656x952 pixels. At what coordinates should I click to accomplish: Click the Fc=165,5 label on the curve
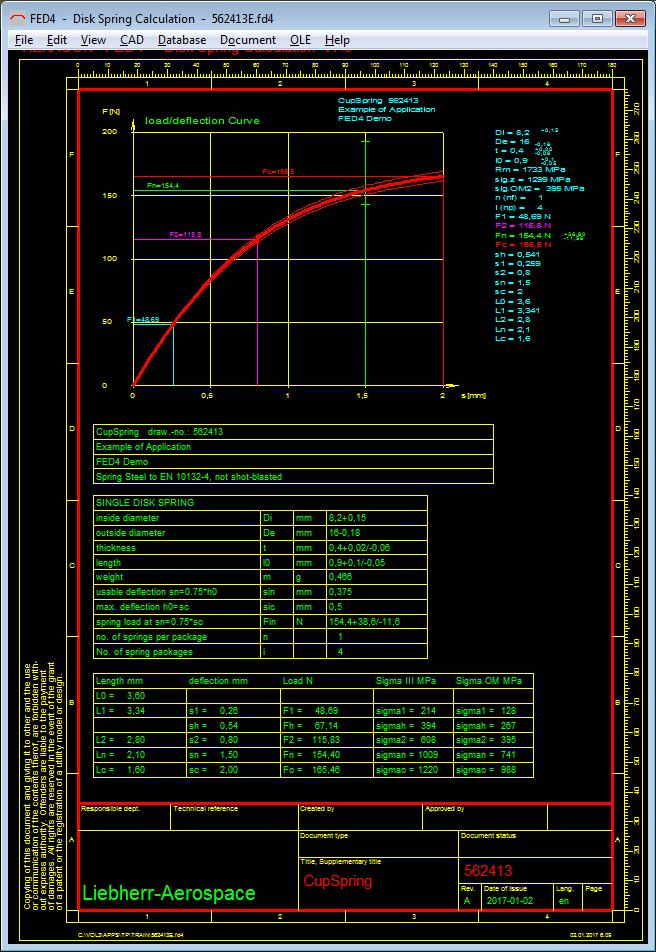click(278, 172)
